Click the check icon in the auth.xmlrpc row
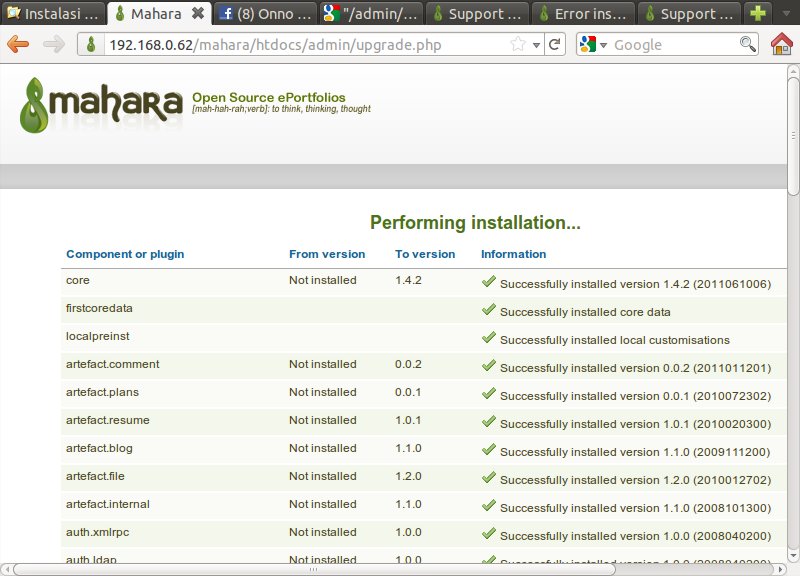 pos(489,534)
